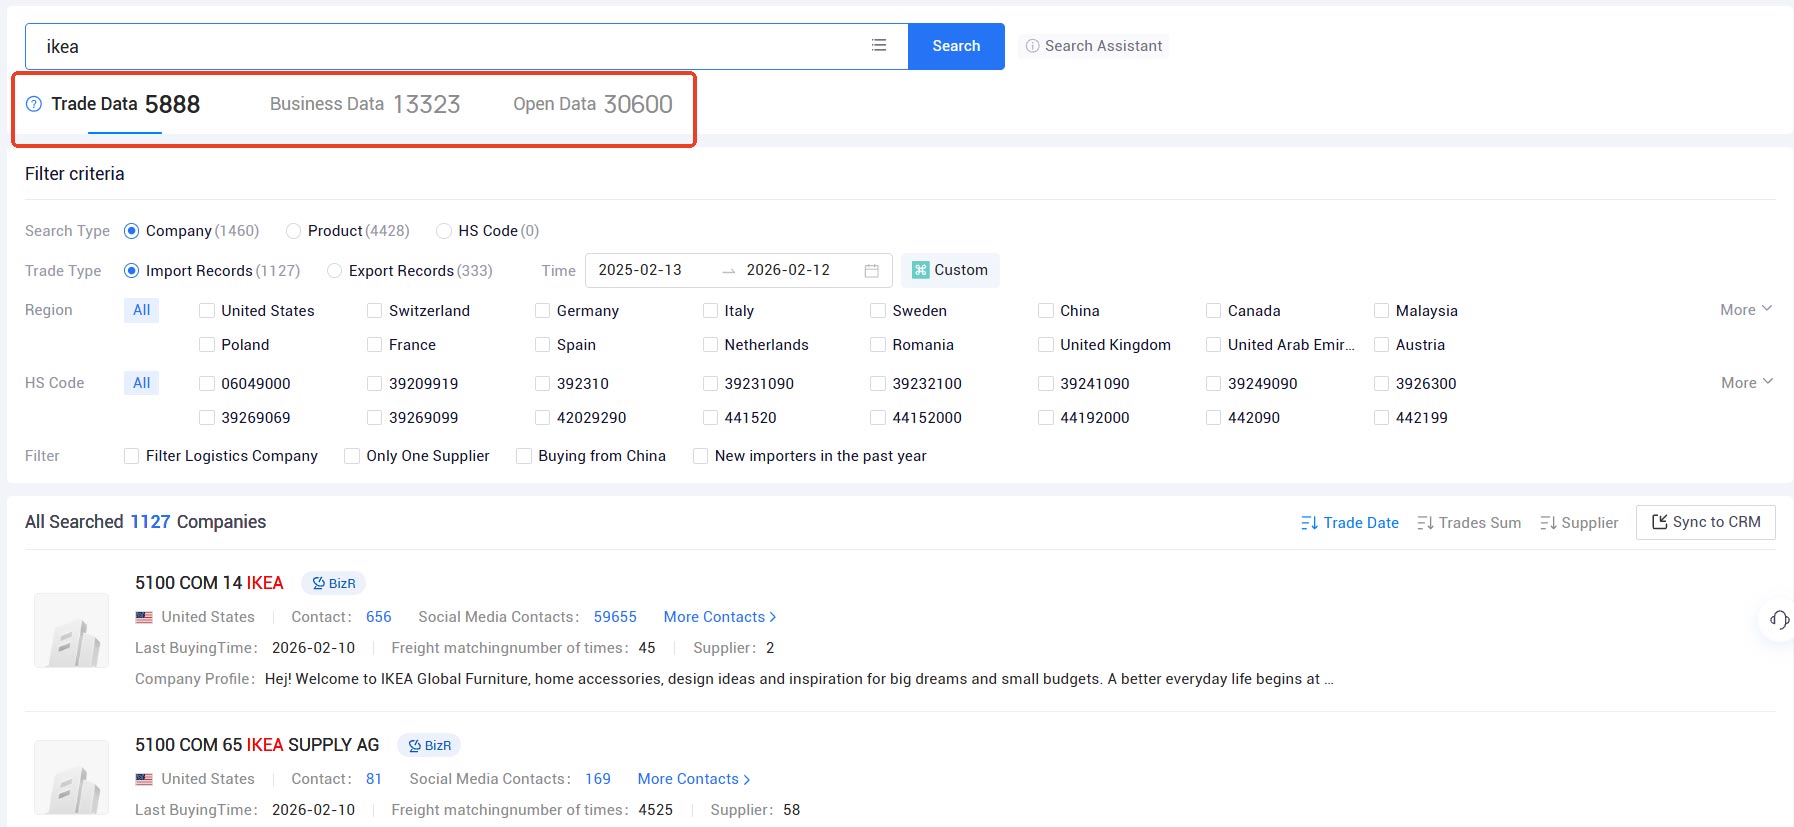Open Search Assistant
Viewport: 1794px width, 827px height.
pos(1094,46)
